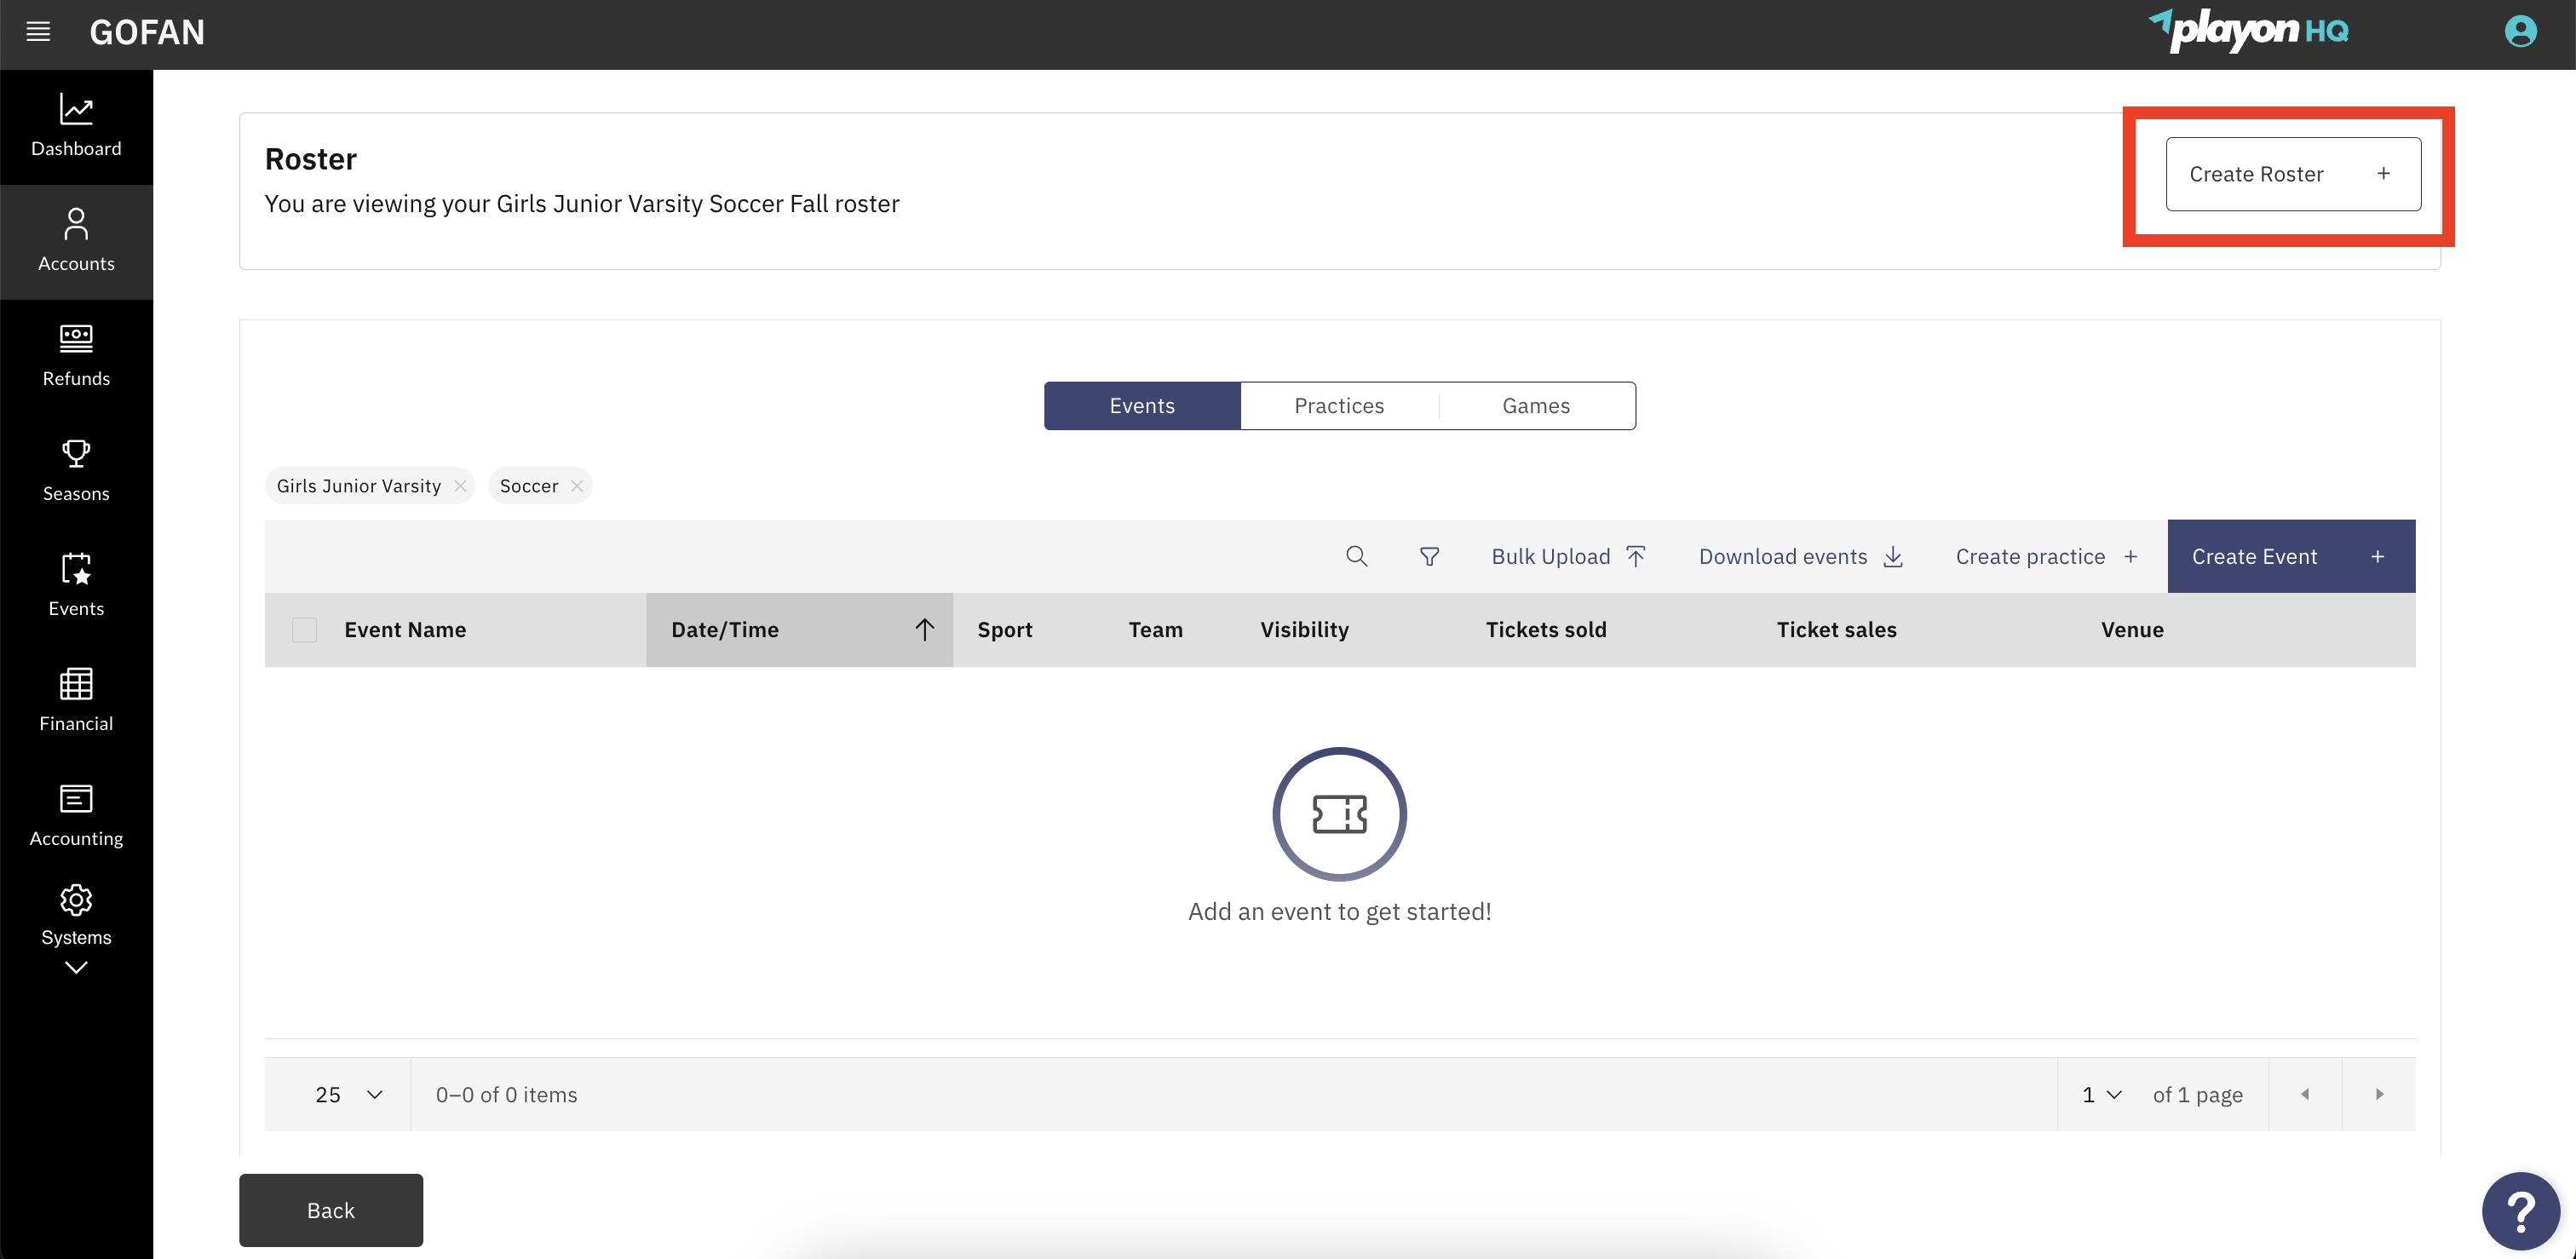
Task: Select the header checkbox in the events table
Action: click(304, 629)
